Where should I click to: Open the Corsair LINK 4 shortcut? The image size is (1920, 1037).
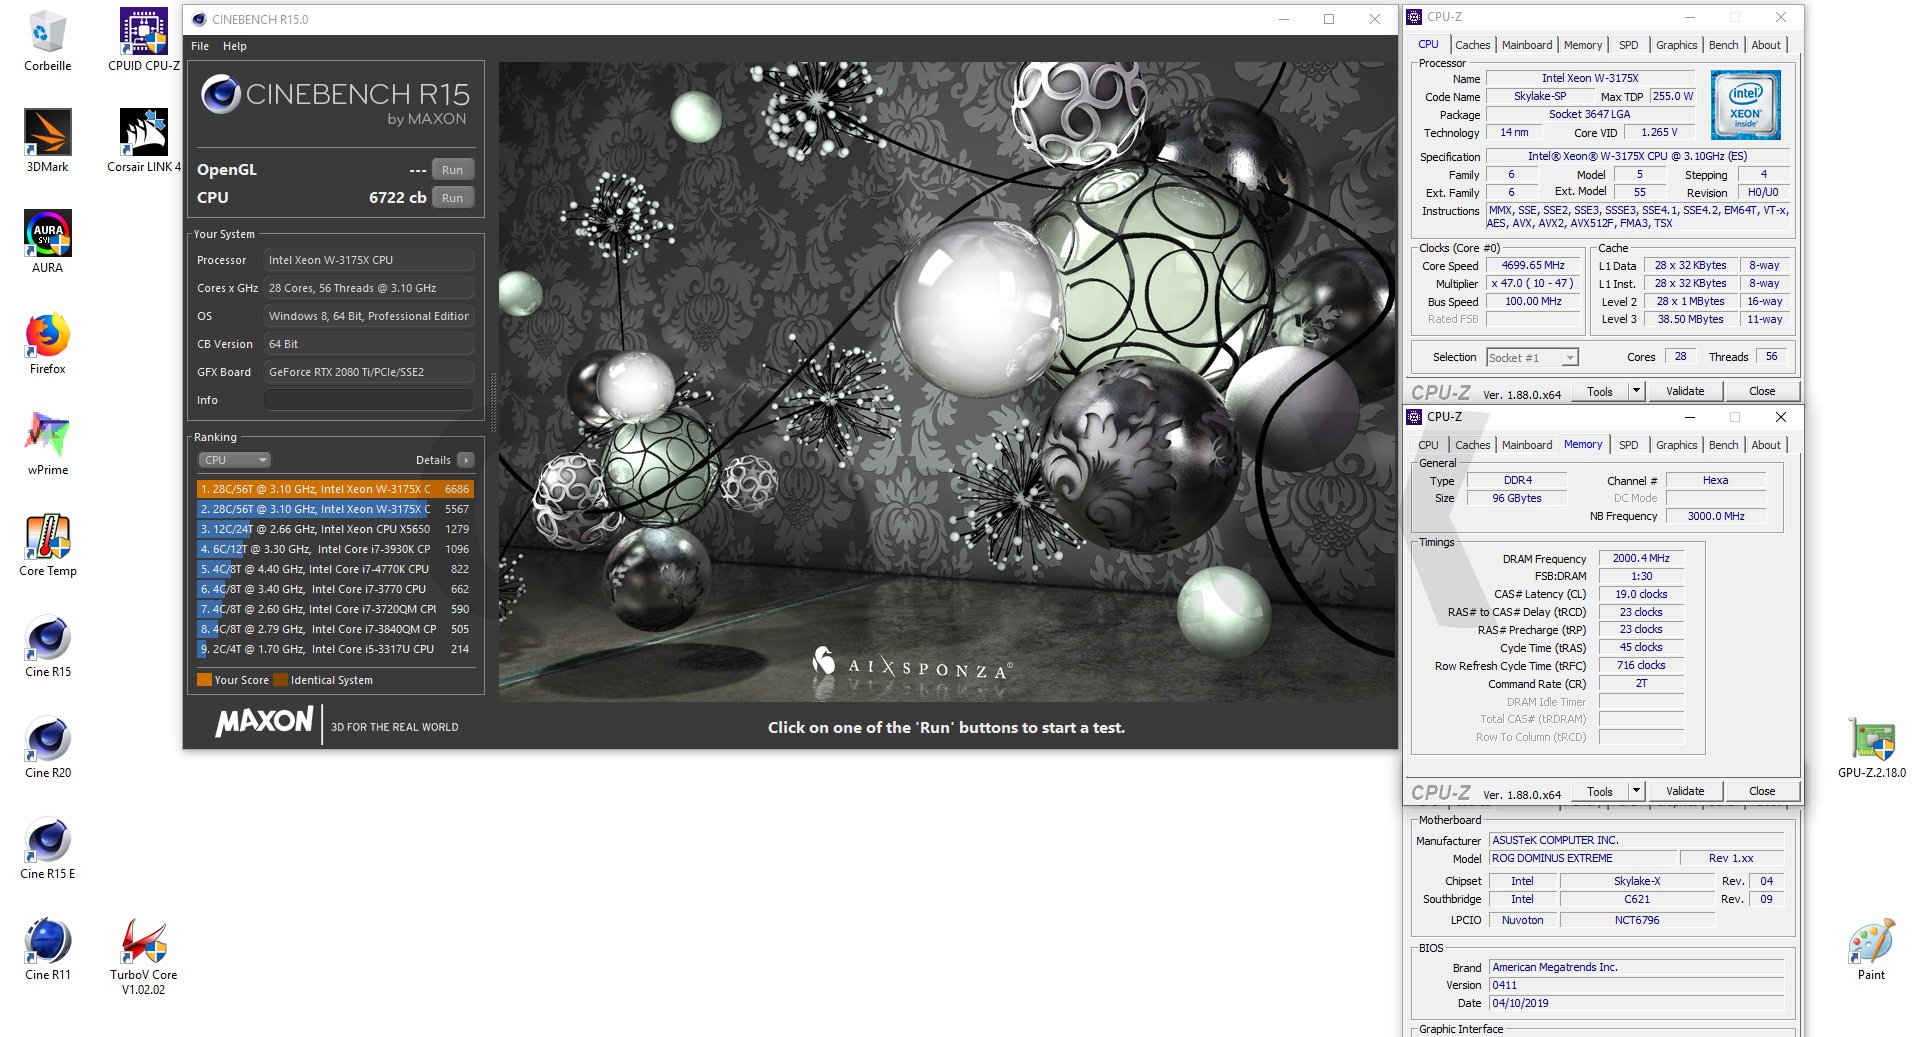pyautogui.click(x=144, y=140)
